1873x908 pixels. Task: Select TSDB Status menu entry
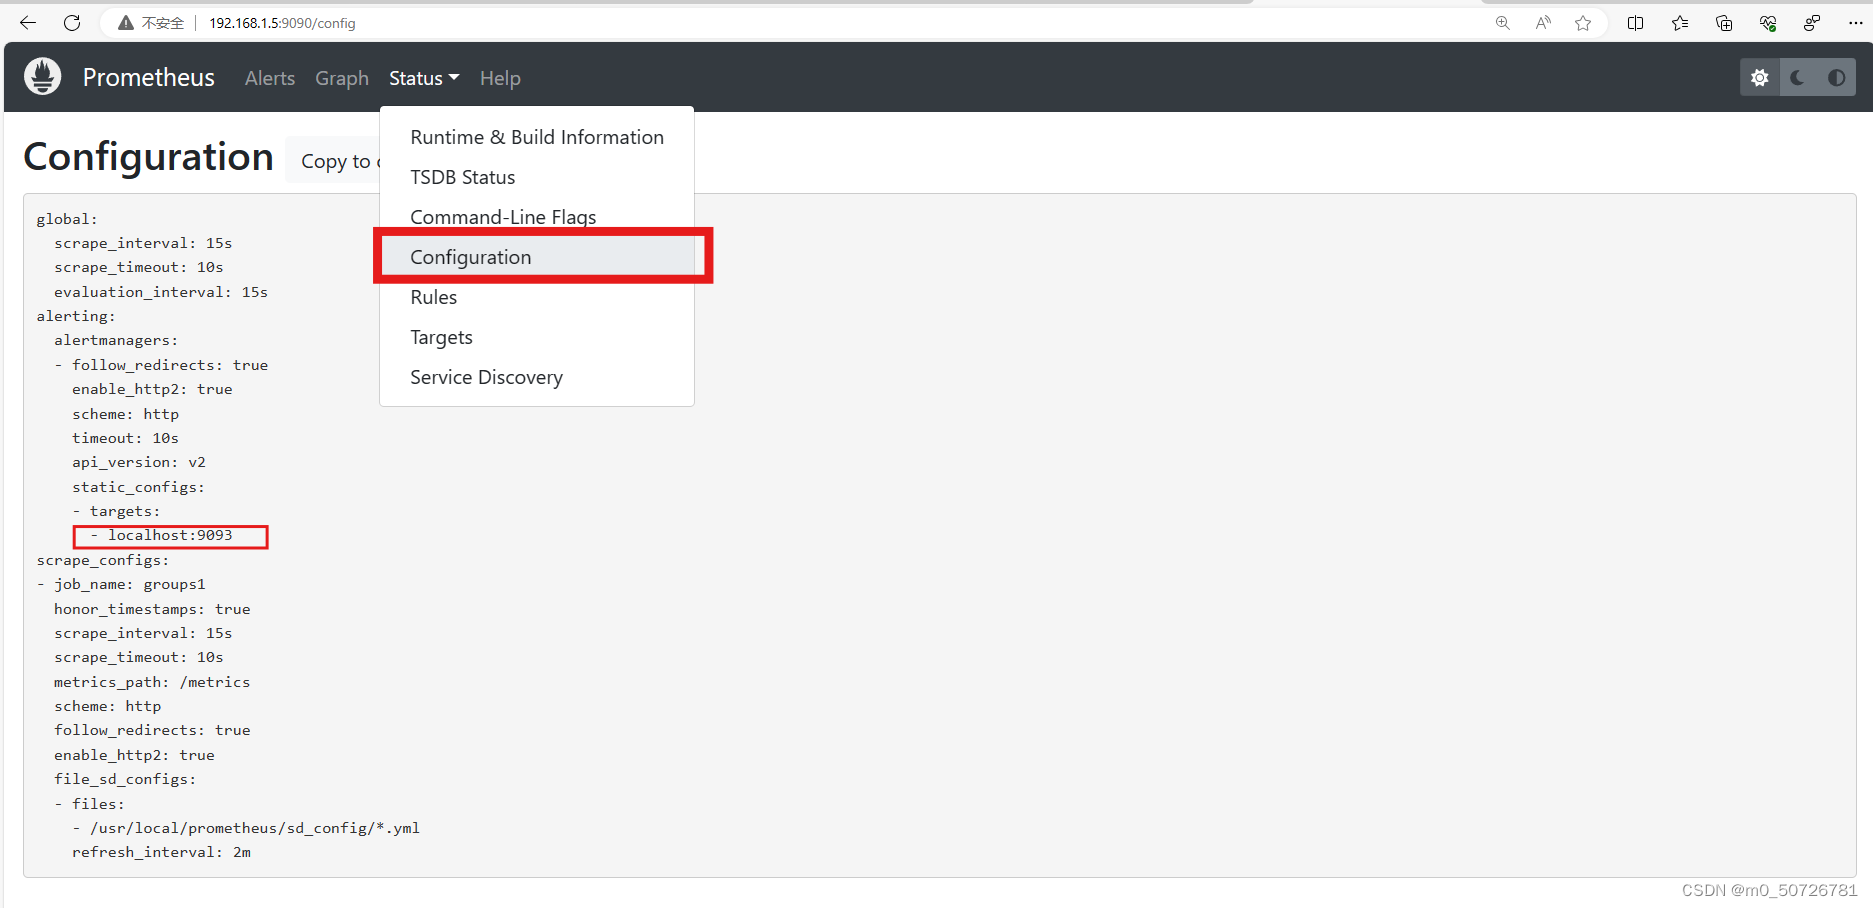pos(537,177)
